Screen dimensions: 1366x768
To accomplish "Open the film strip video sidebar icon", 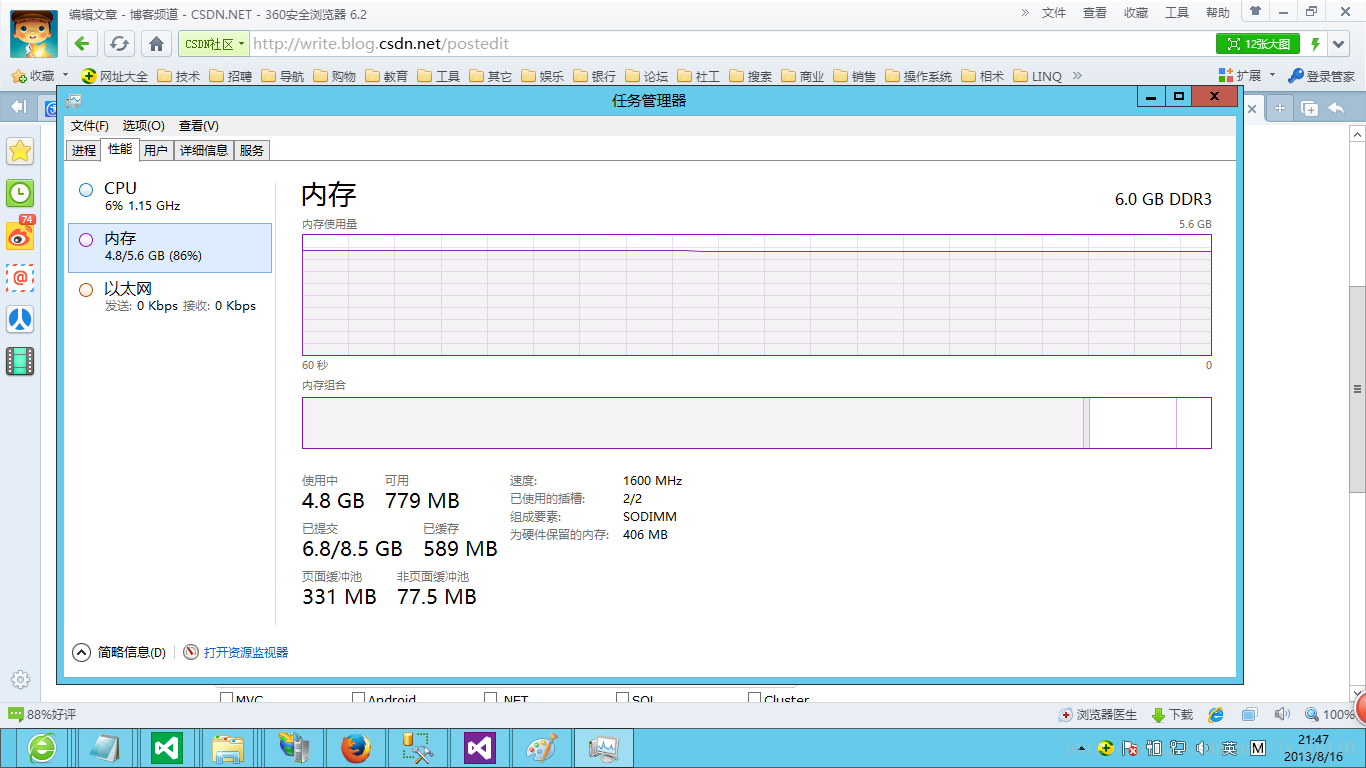I will coord(20,361).
